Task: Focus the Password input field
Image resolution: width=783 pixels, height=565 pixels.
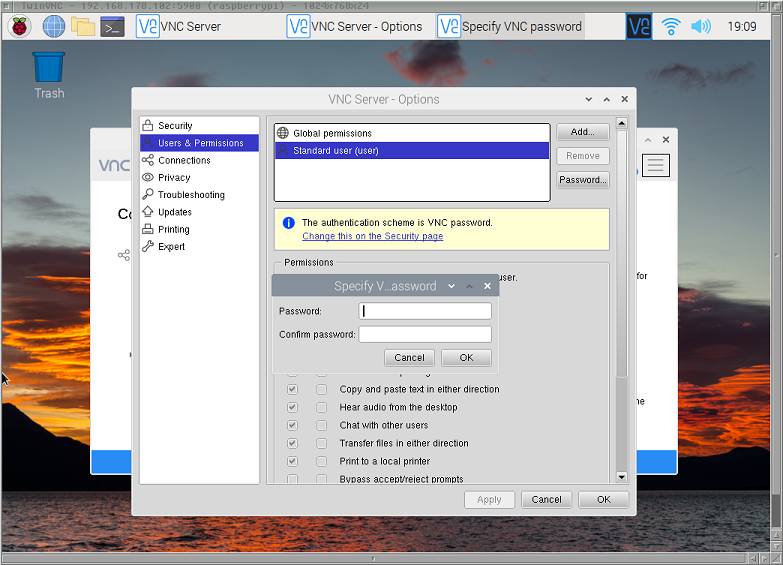Action: click(x=425, y=311)
